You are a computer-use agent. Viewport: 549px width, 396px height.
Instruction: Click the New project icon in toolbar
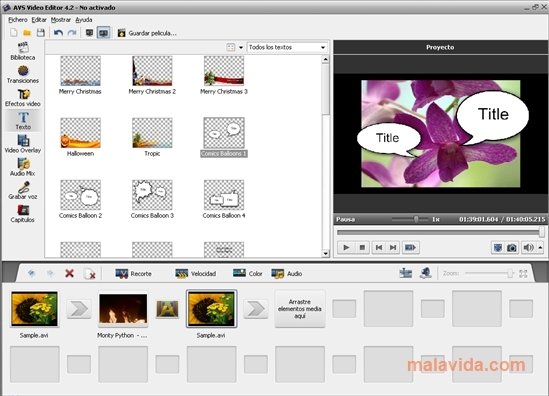pos(13,33)
